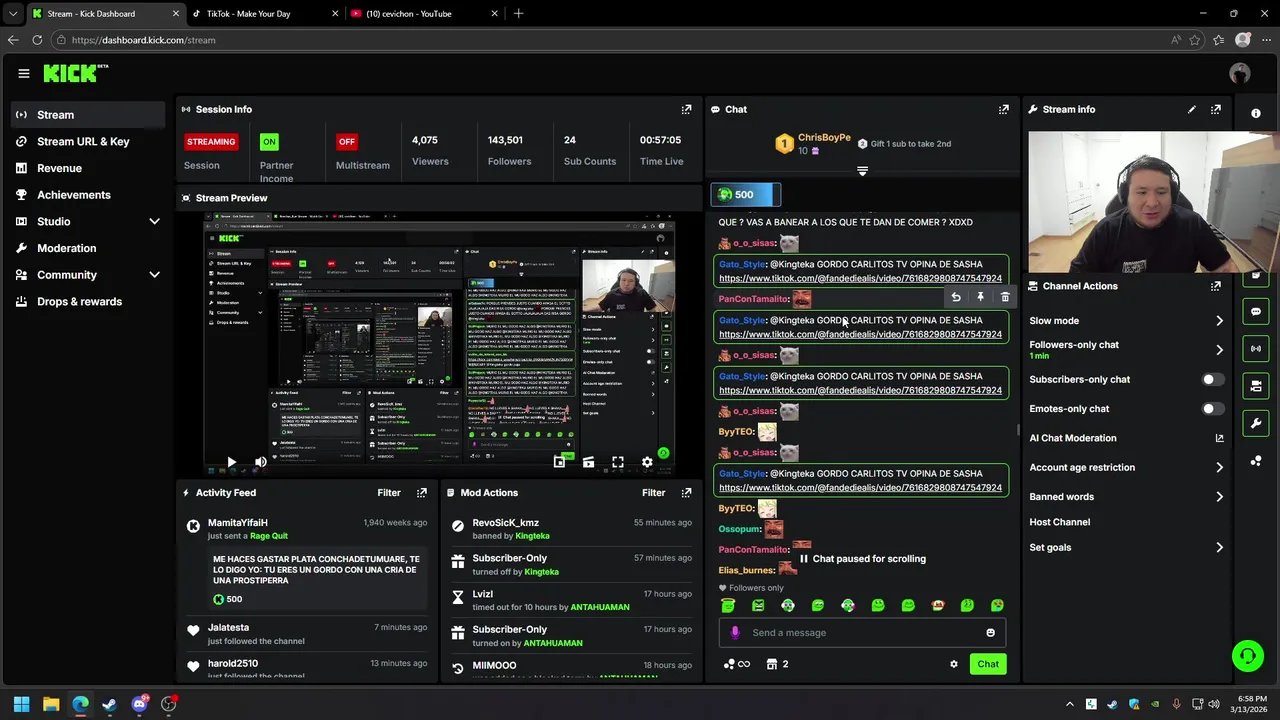
Task: Open the account avatar menu
Action: (1240, 73)
